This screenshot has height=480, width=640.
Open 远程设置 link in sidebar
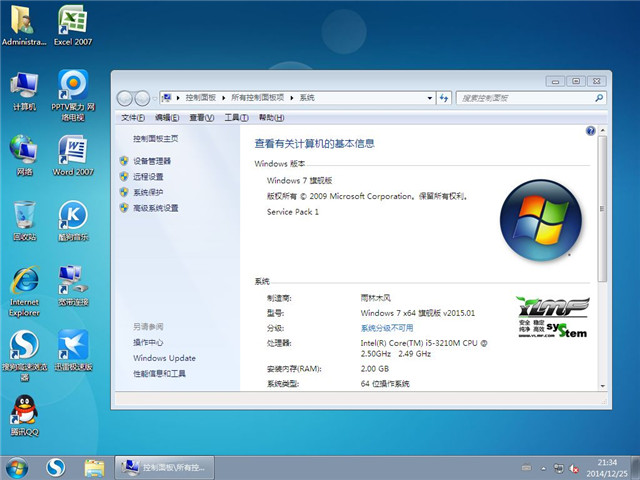coord(148,177)
